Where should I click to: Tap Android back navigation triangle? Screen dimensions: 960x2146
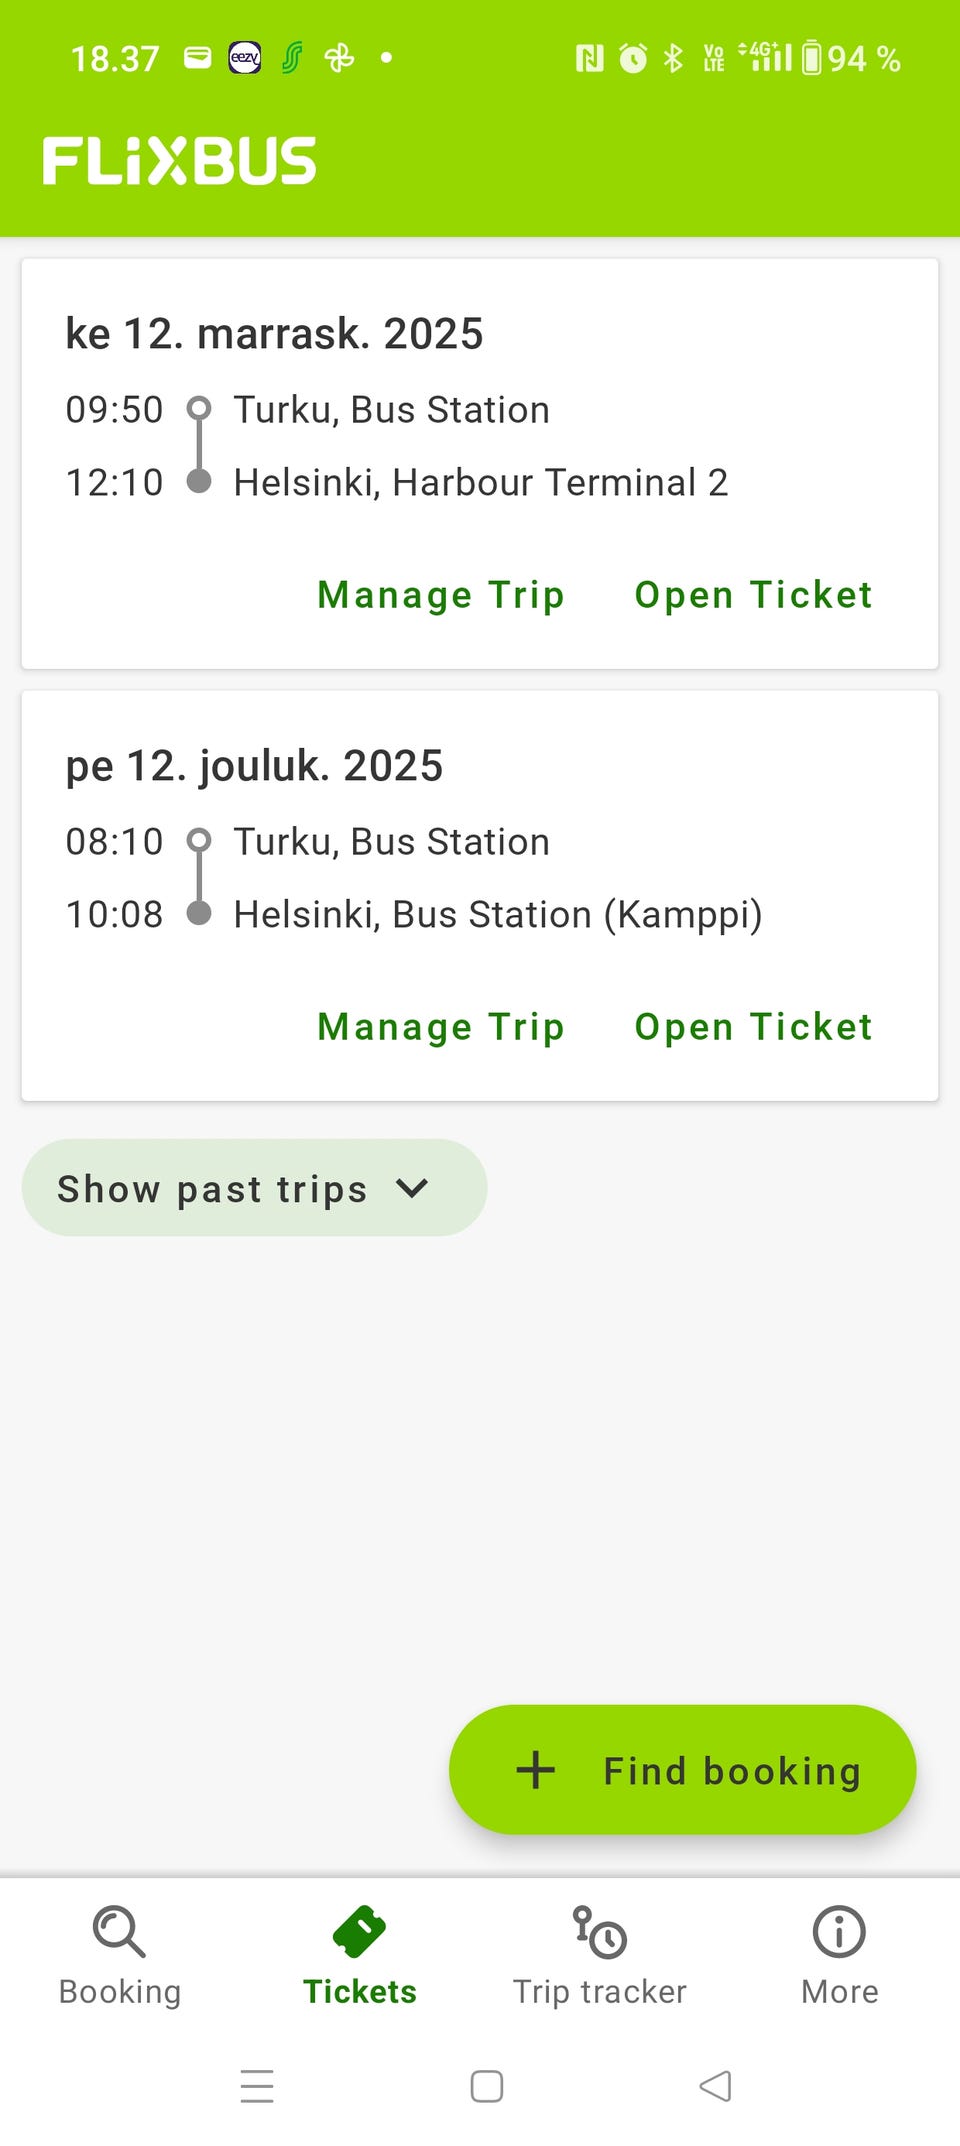tap(715, 2086)
